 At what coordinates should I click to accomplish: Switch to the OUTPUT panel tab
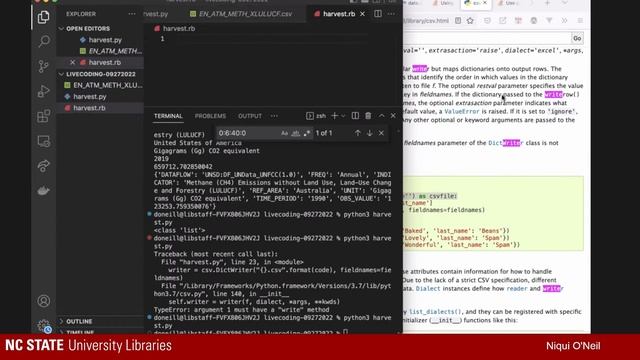250,116
